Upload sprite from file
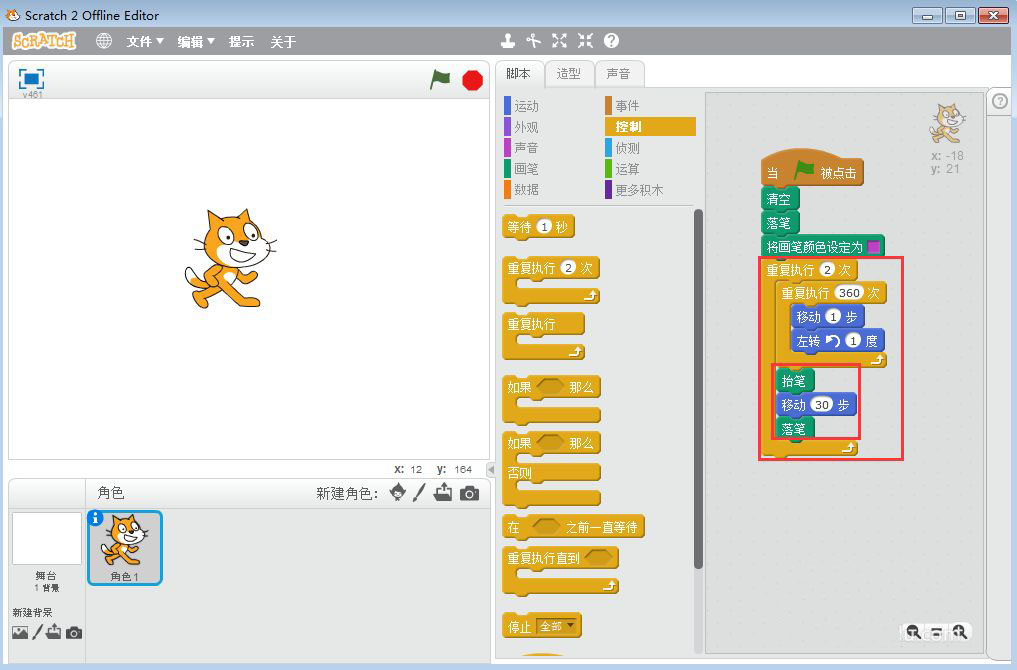Screen dimensions: 1017x670 pyautogui.click(x=443, y=492)
